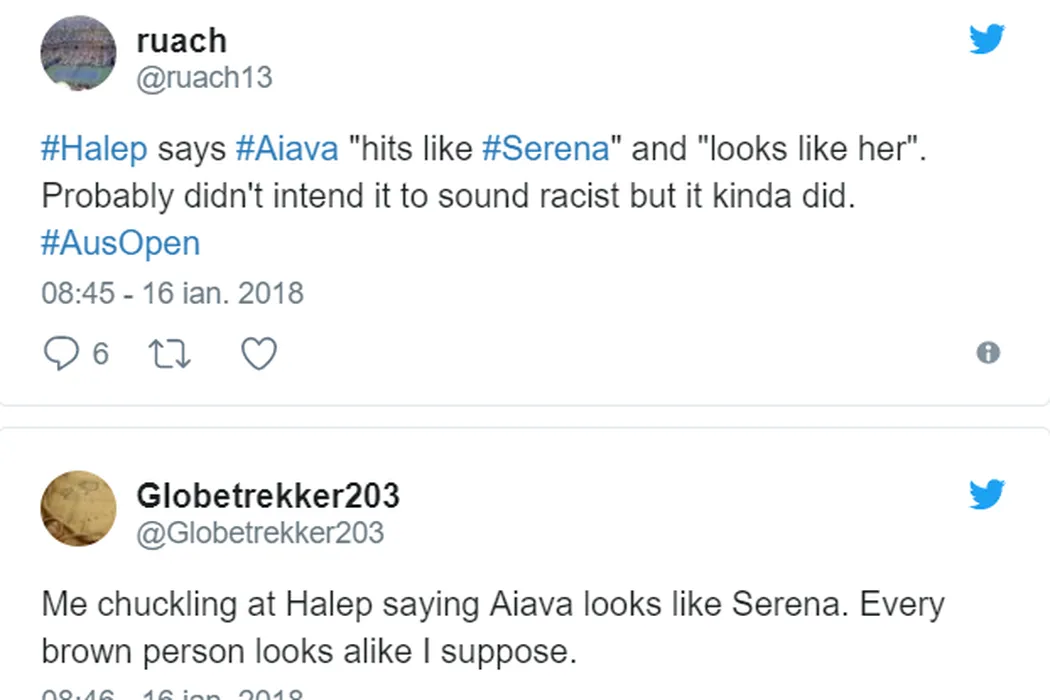Click the Twitter bird icon on Globetrekker203's tweet
The width and height of the screenshot is (1050, 700).
click(986, 494)
